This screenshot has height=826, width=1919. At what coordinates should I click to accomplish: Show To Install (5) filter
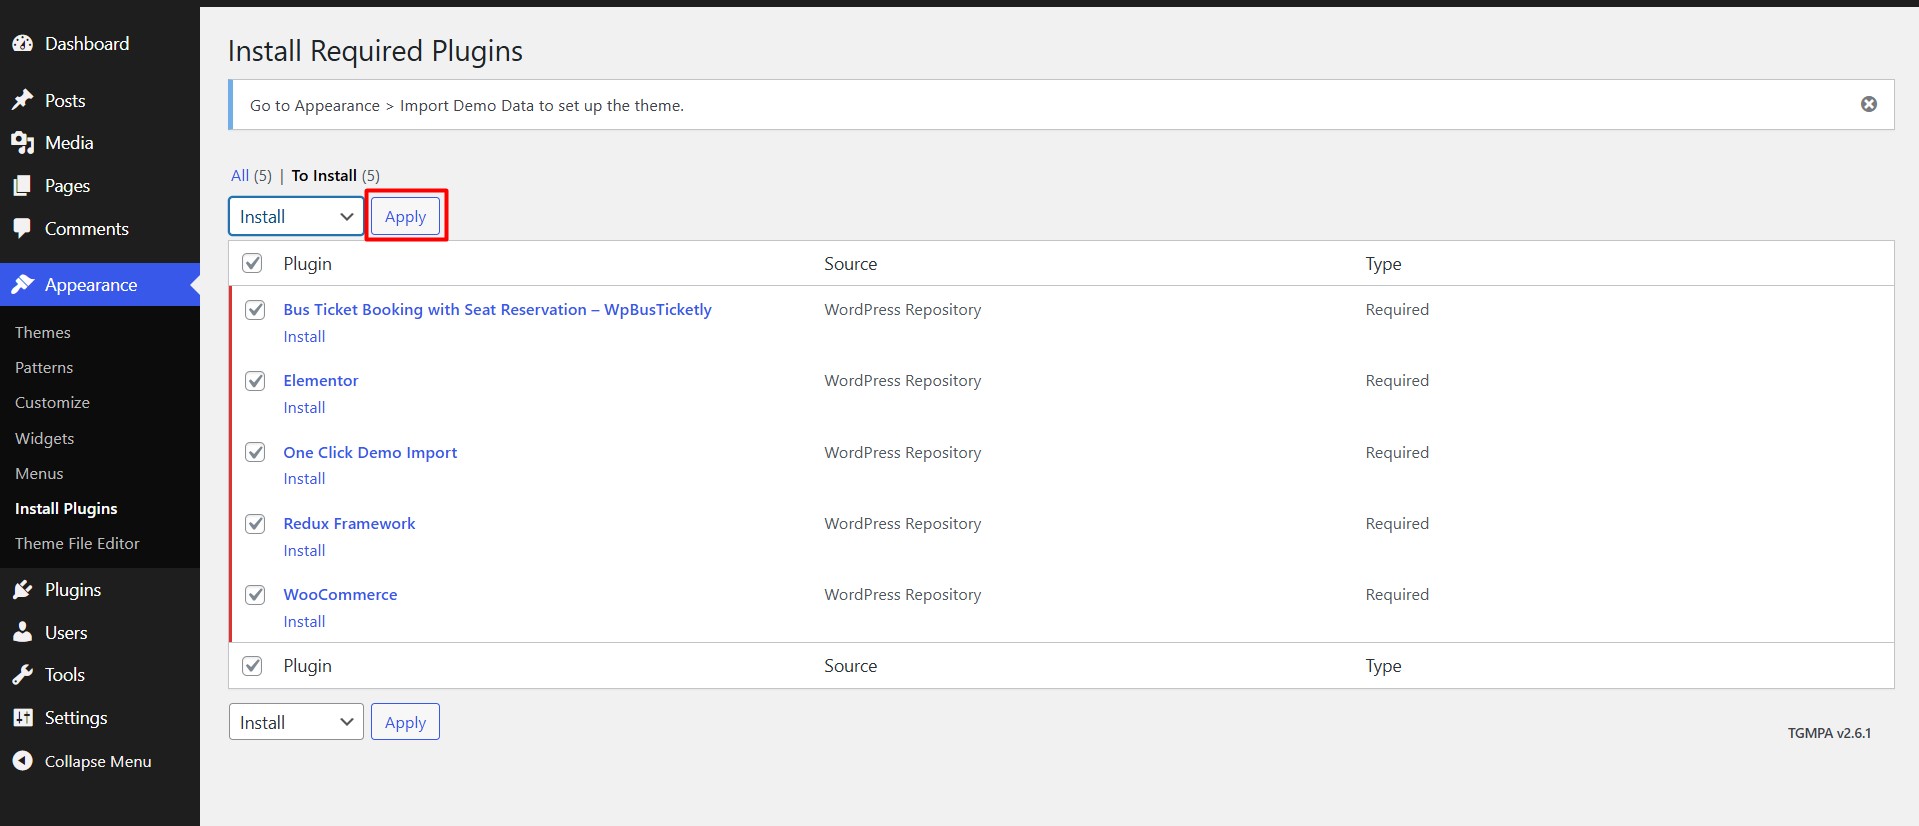pos(335,175)
